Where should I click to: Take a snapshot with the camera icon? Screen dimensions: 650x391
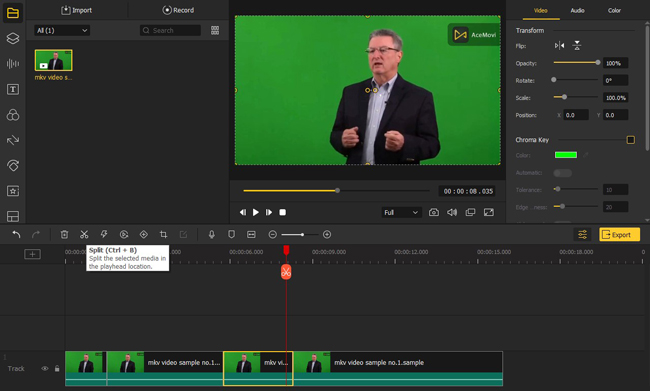(434, 212)
